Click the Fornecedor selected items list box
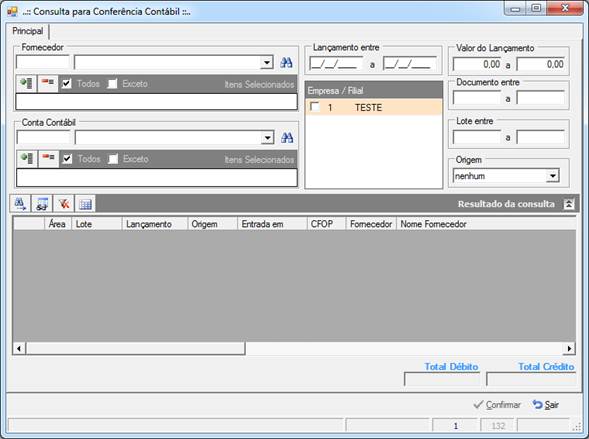Image resolution: width=589 pixels, height=439 pixels. click(157, 101)
